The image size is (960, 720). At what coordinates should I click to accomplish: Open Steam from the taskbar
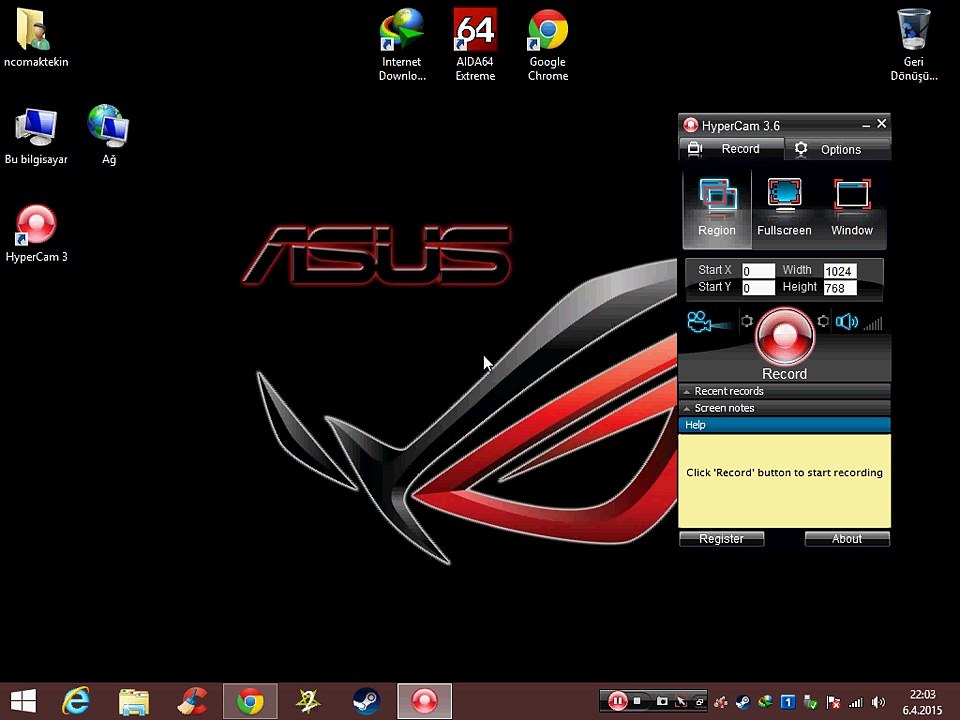pos(366,701)
